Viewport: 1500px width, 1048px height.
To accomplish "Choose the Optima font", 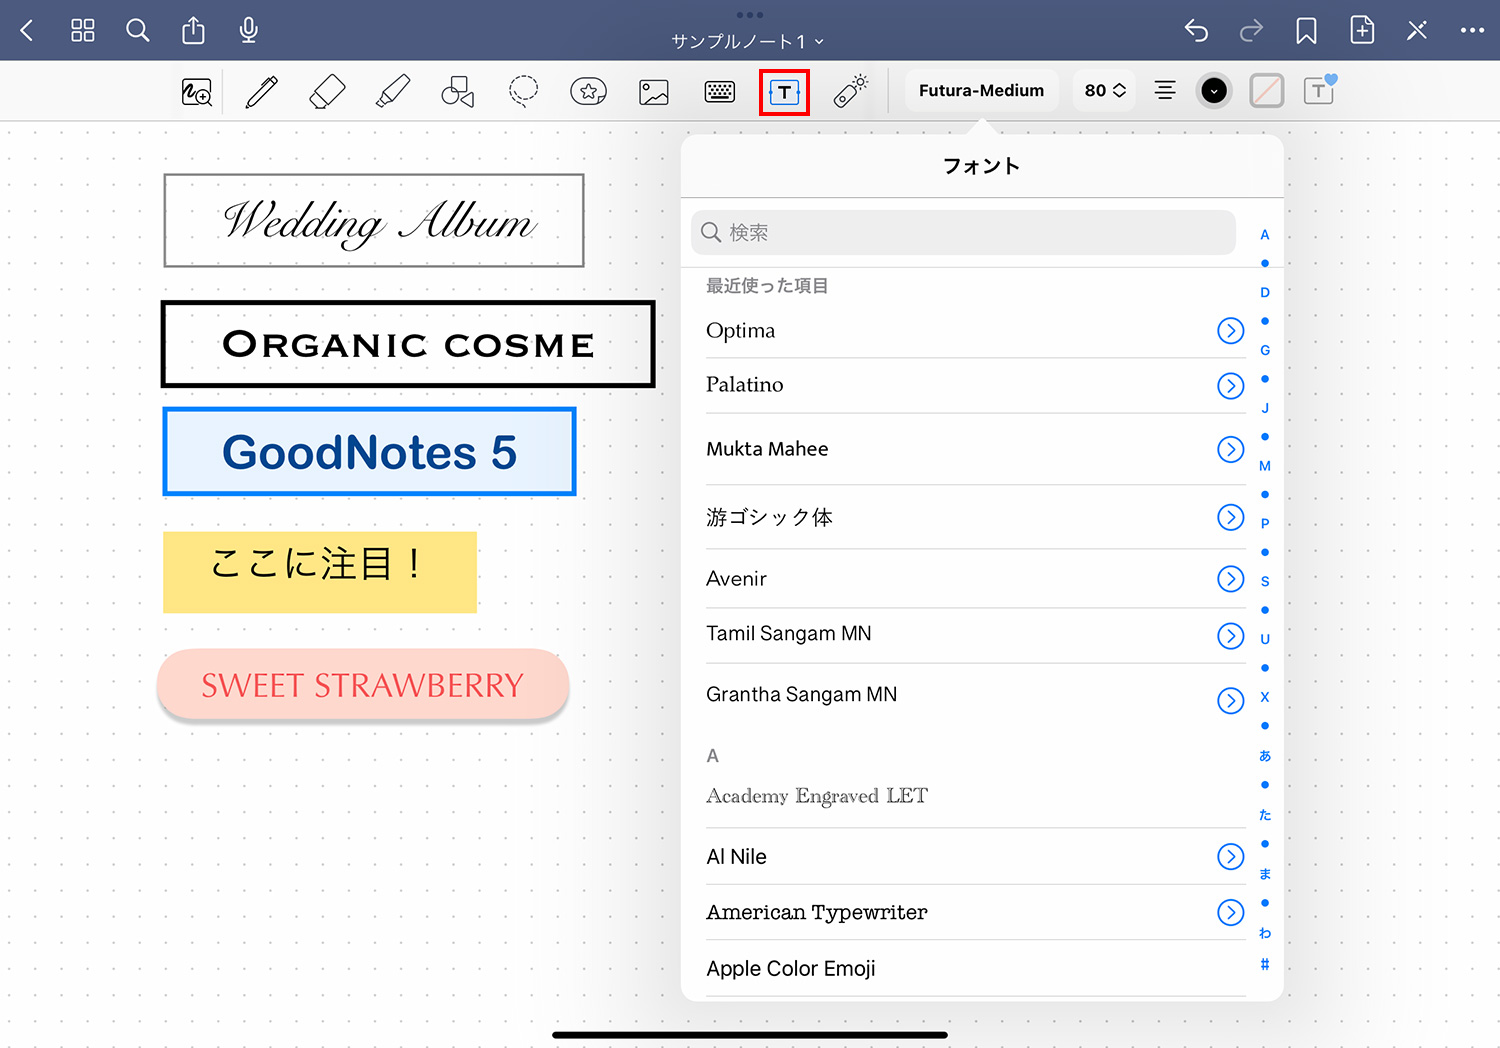I will [740, 331].
